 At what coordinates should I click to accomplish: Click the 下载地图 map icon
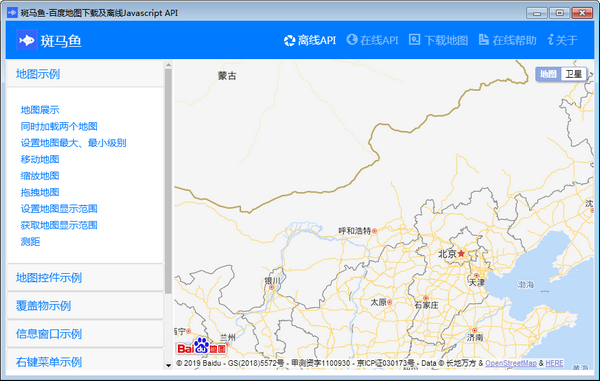(414, 39)
